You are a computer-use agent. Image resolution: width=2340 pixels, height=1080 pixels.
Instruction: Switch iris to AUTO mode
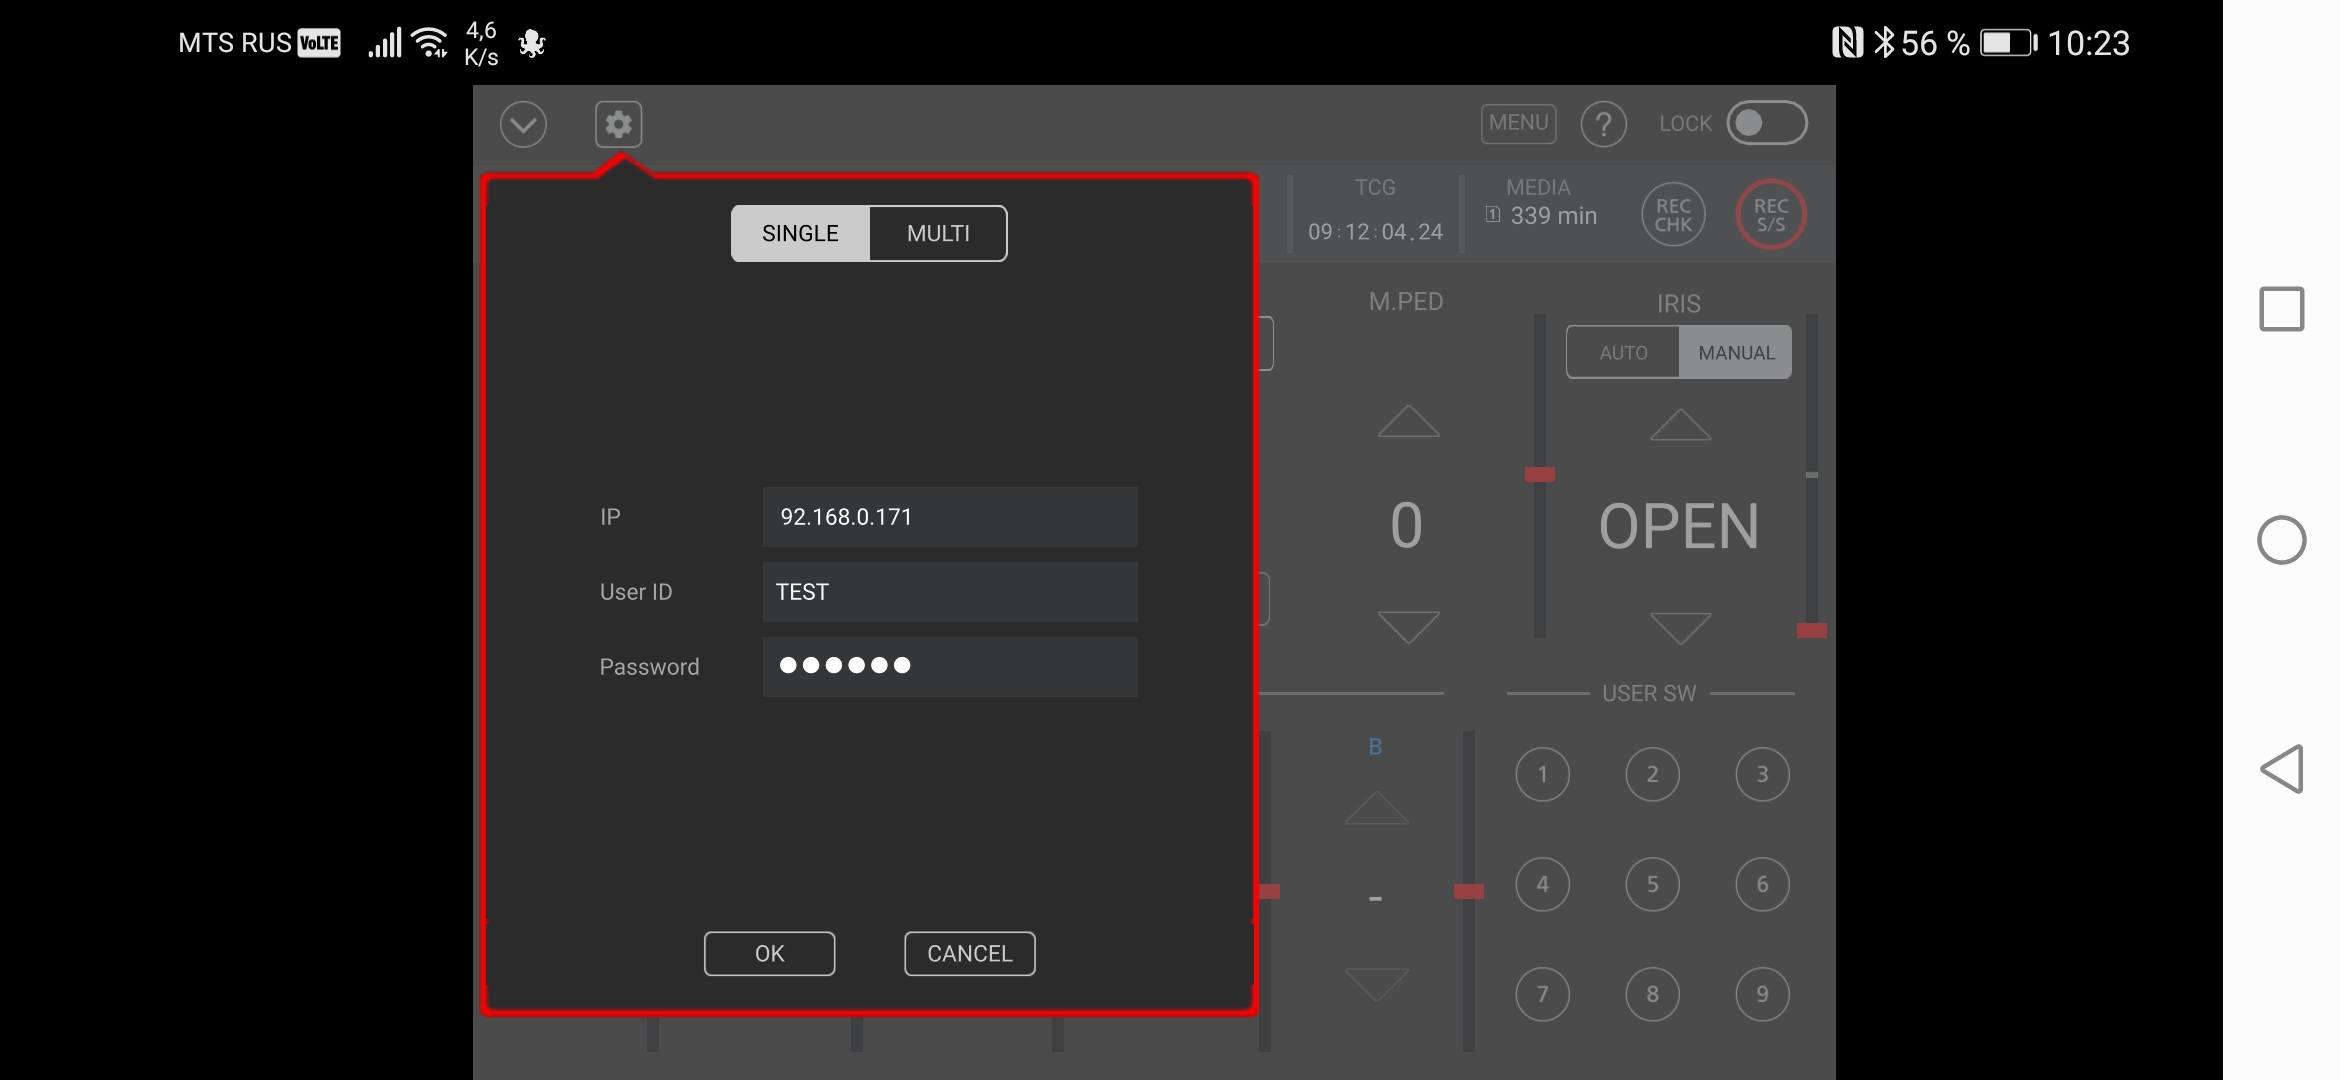1623,352
